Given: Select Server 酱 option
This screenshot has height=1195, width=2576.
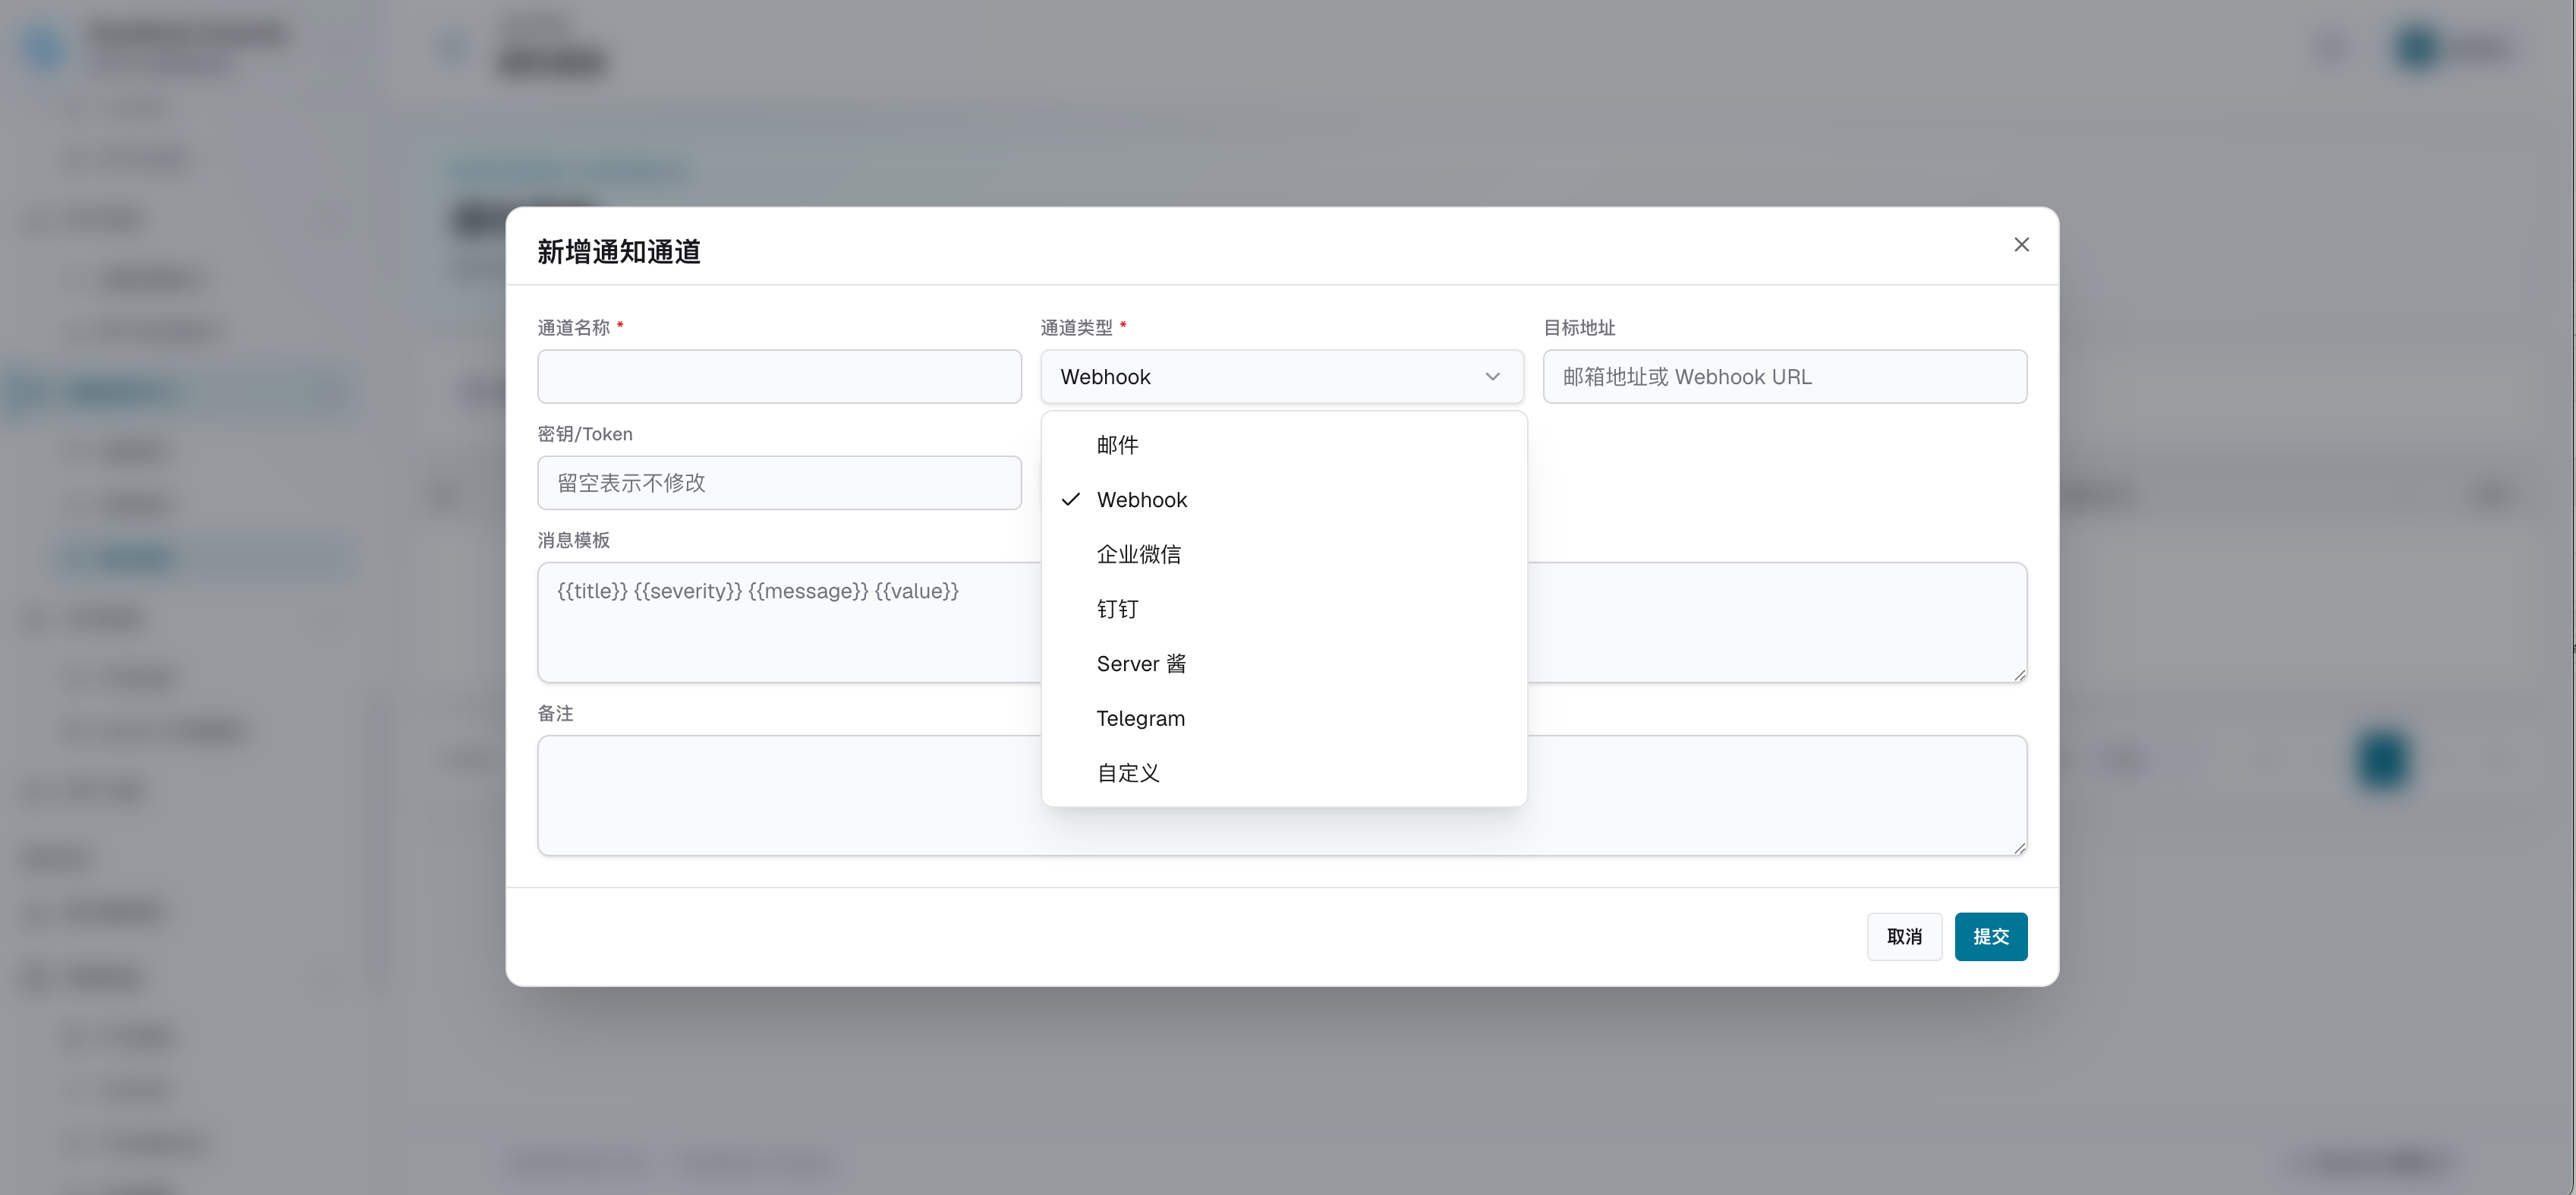Looking at the screenshot, I should coord(1283,664).
